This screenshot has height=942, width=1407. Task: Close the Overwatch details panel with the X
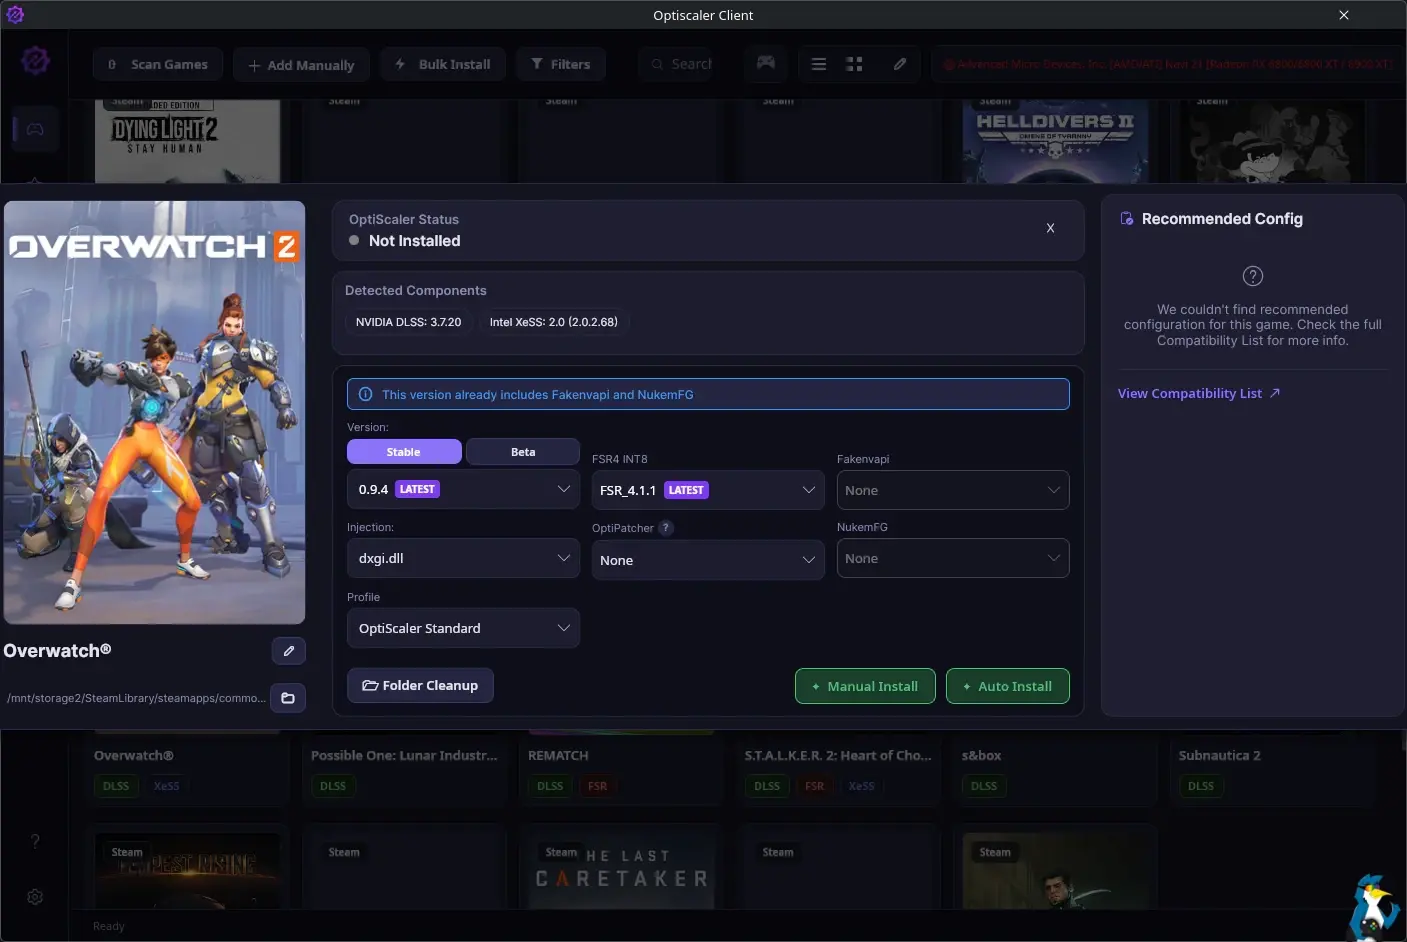1050,228
